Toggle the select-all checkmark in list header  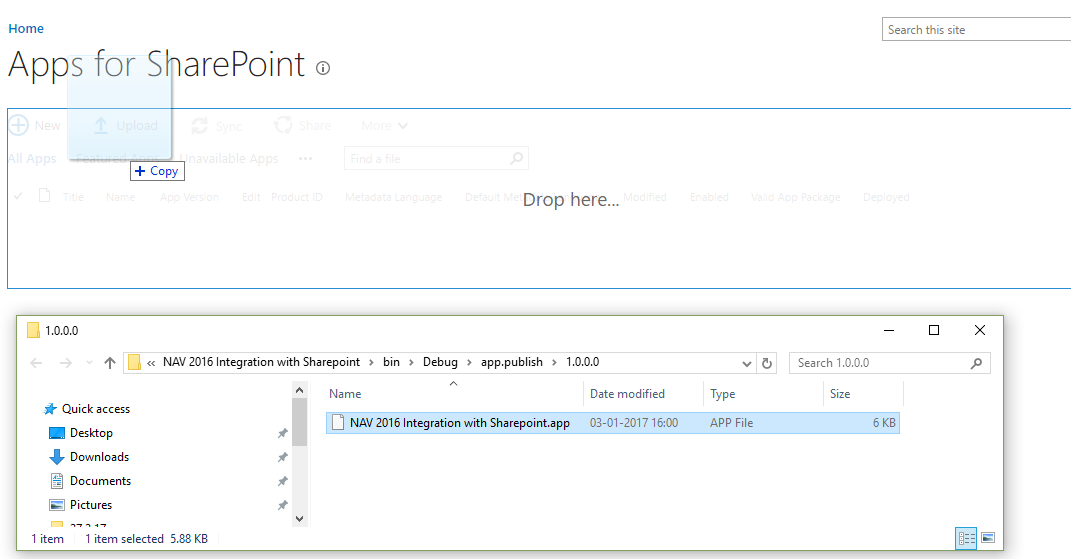[x=18, y=196]
